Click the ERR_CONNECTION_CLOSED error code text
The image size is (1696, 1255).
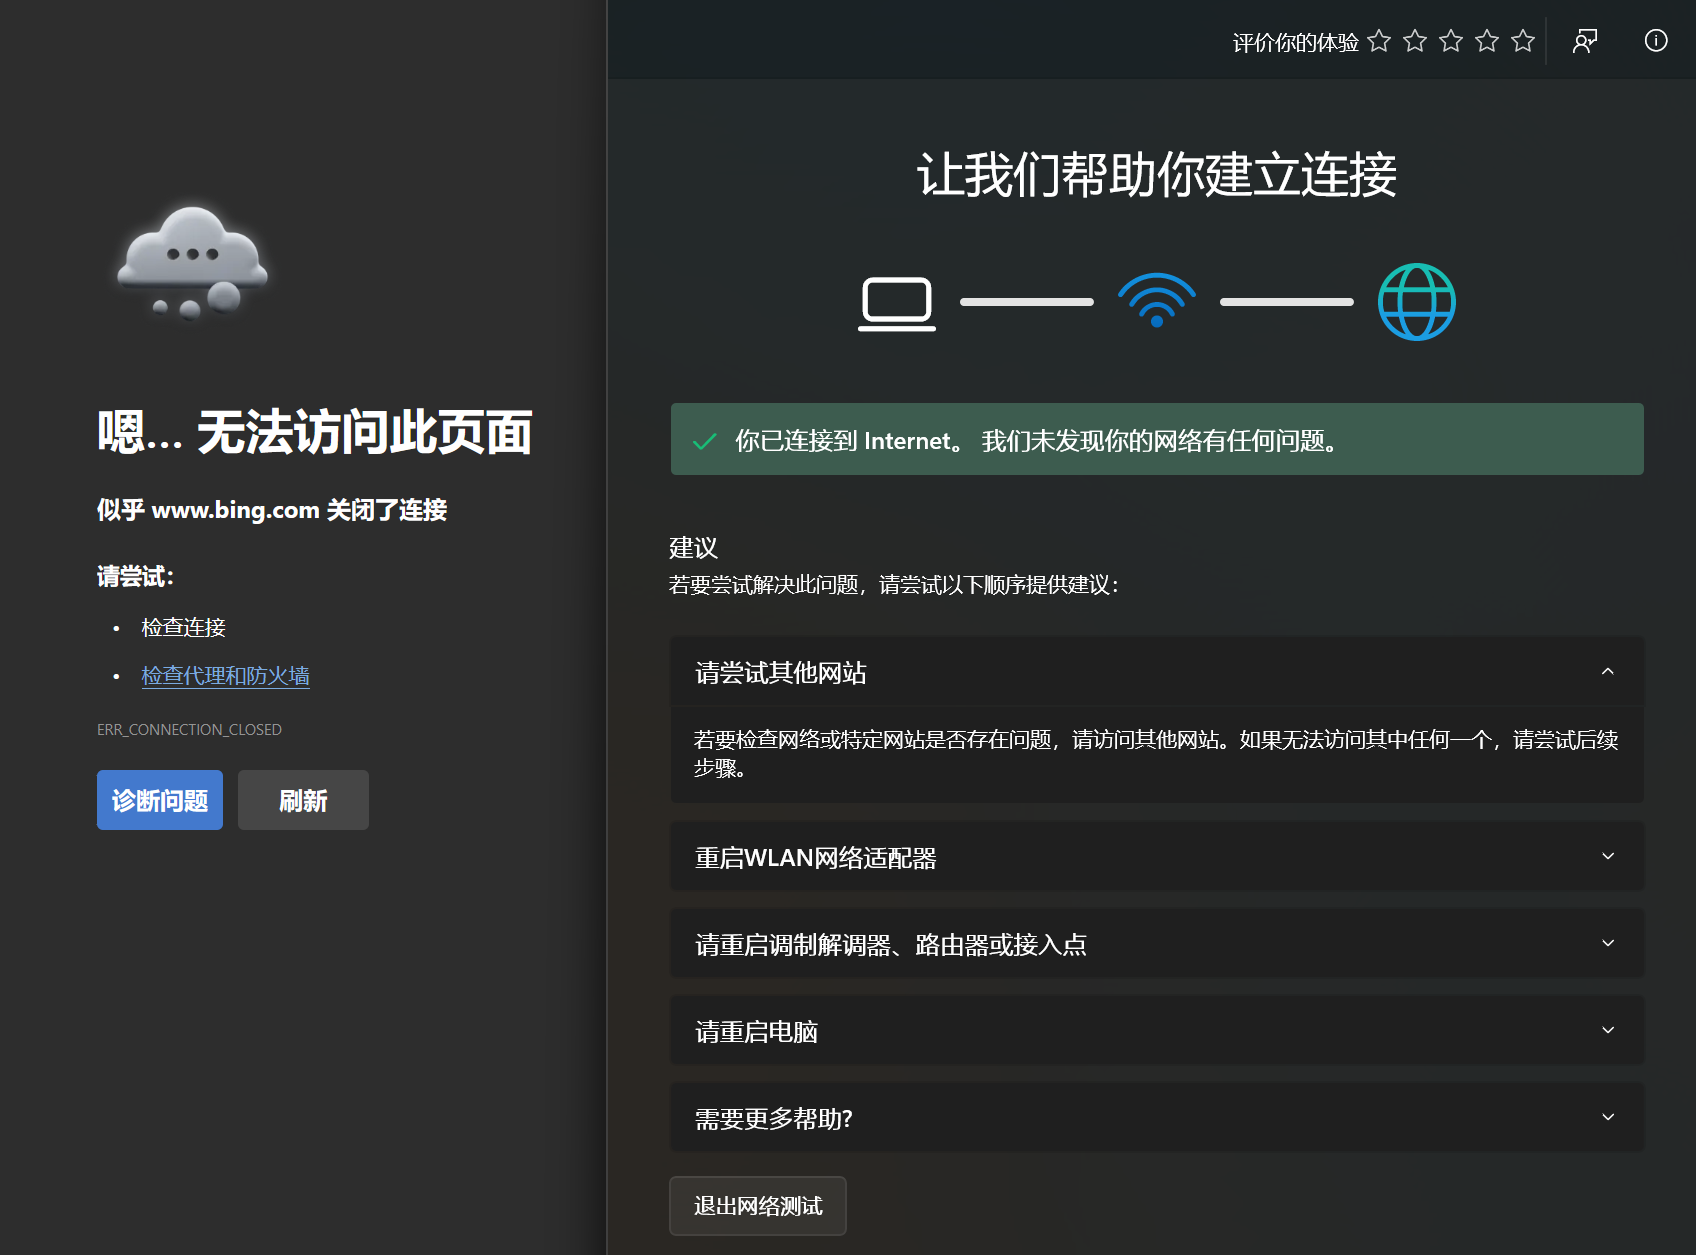click(189, 730)
